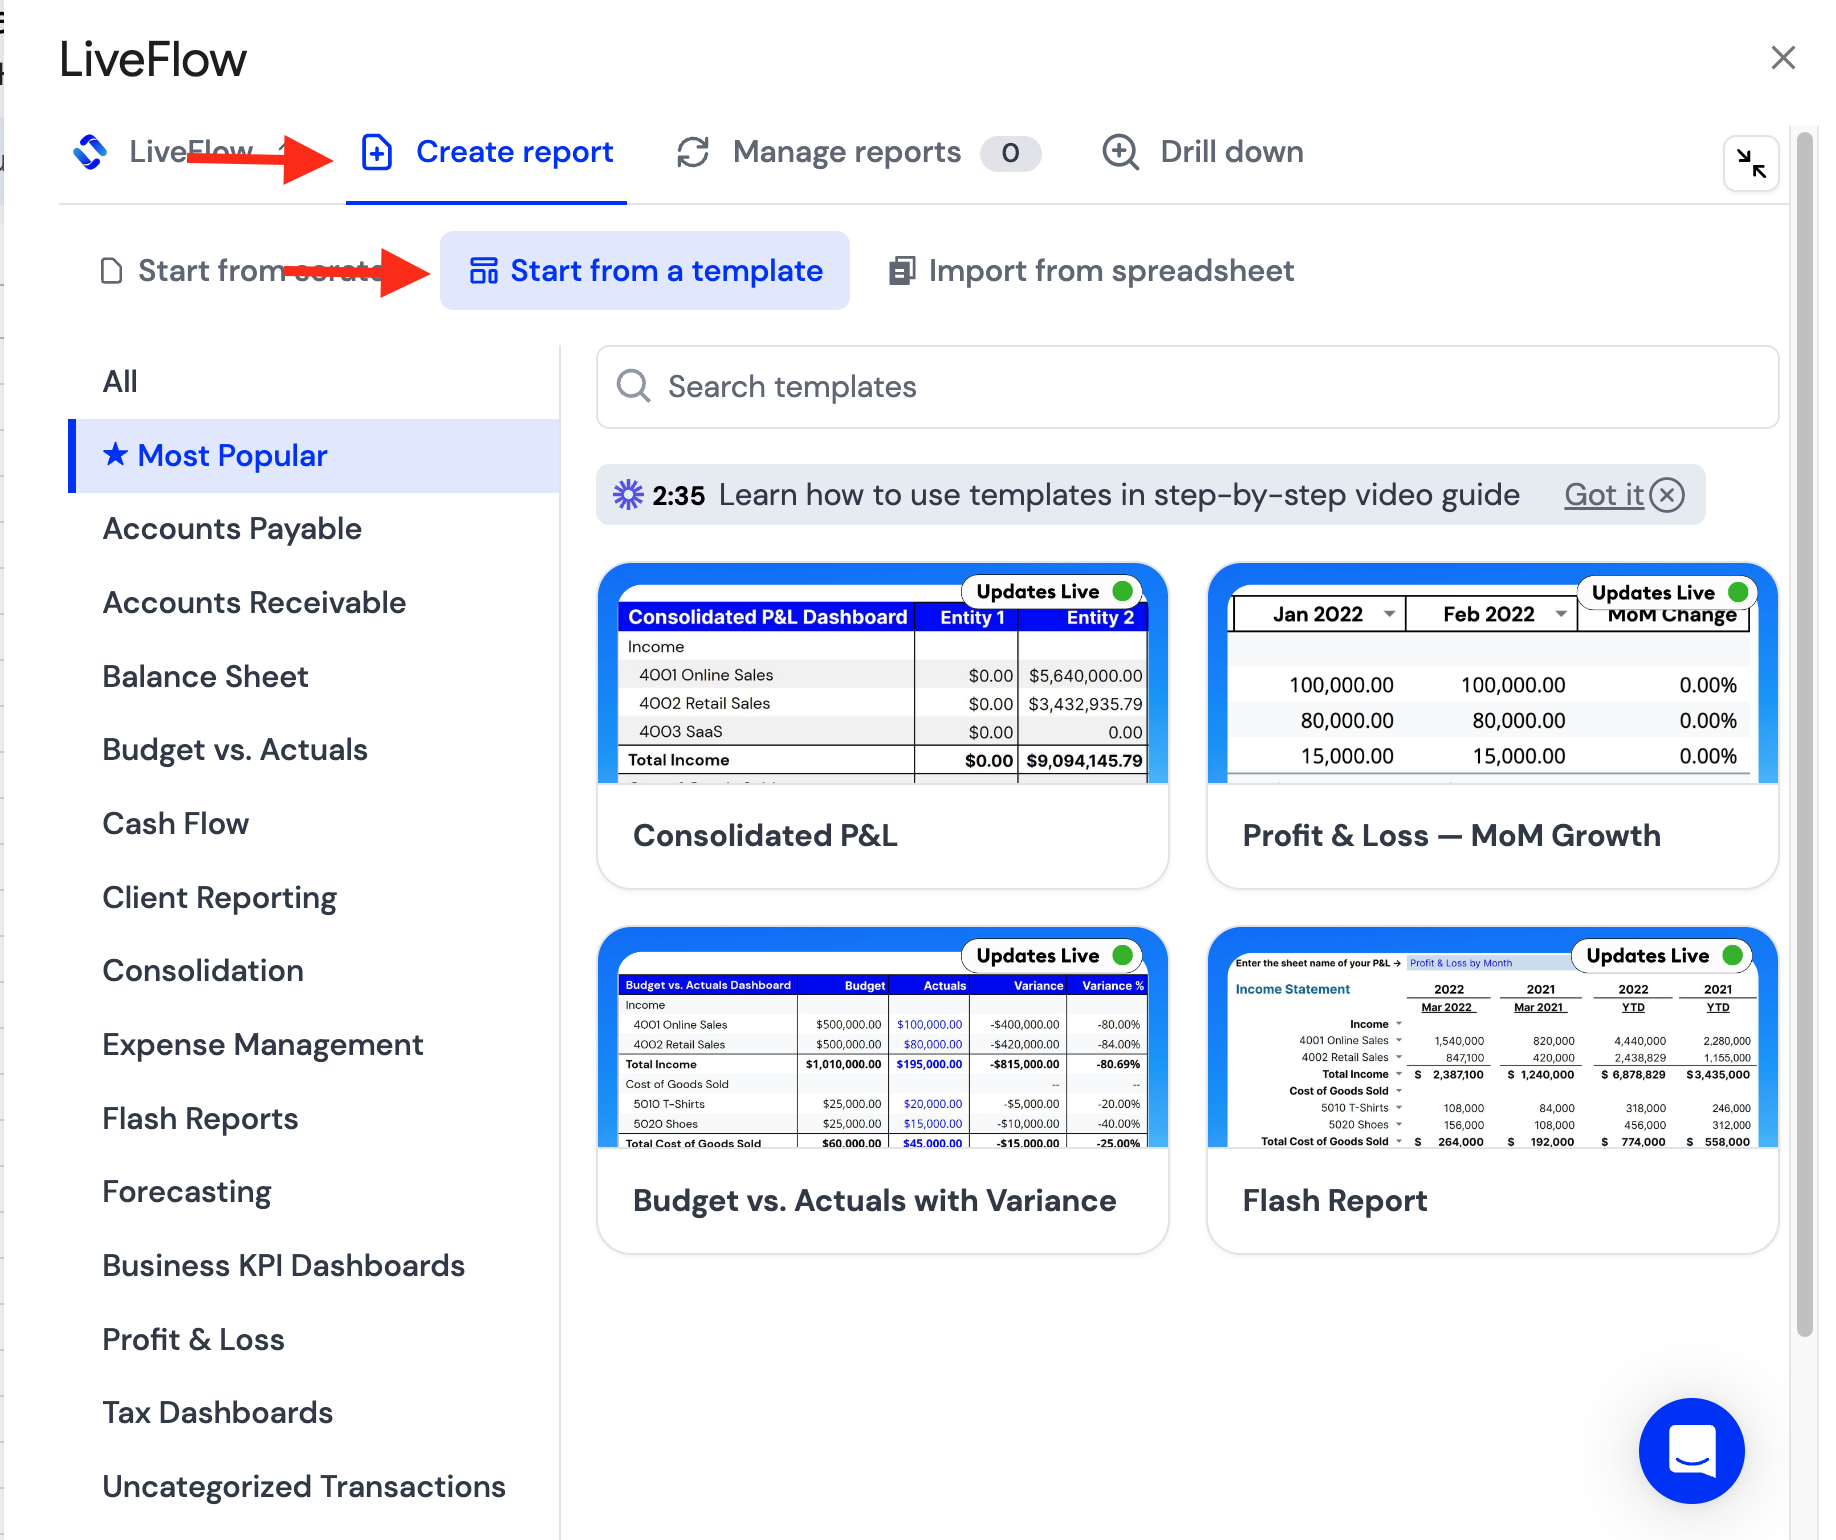Select Start from scratch option
1836x1540 pixels.
(x=245, y=271)
